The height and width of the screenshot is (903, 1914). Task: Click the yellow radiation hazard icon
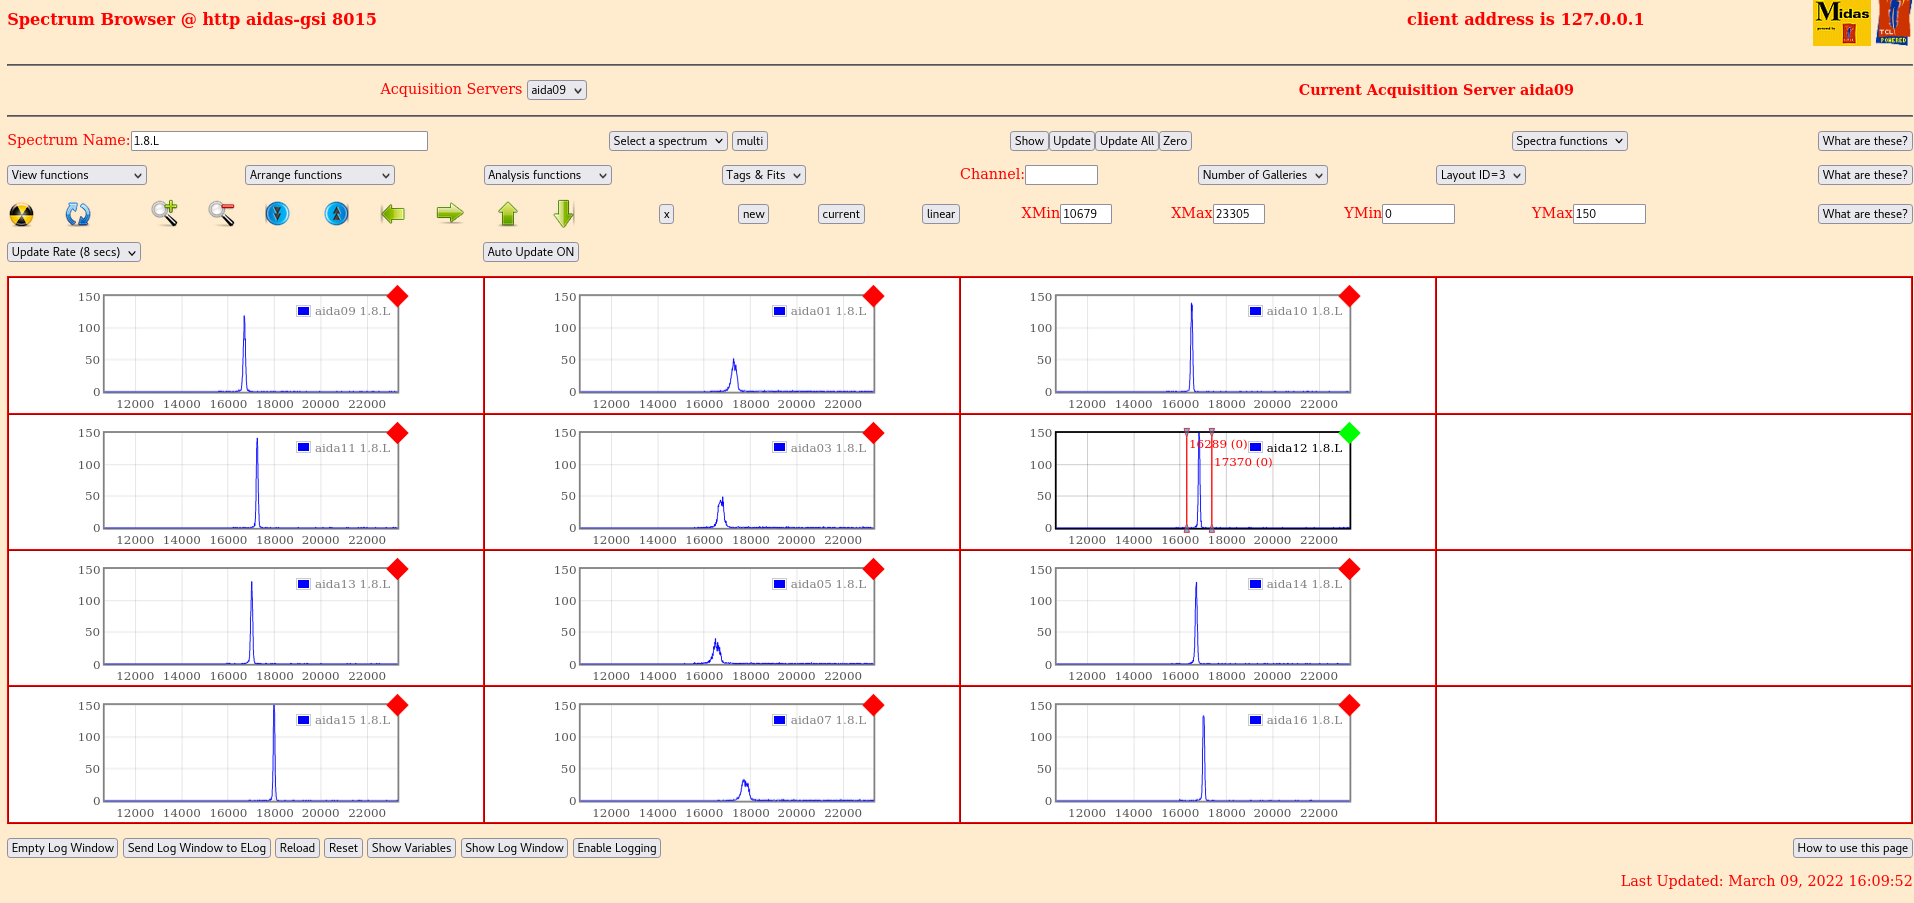pos(21,214)
